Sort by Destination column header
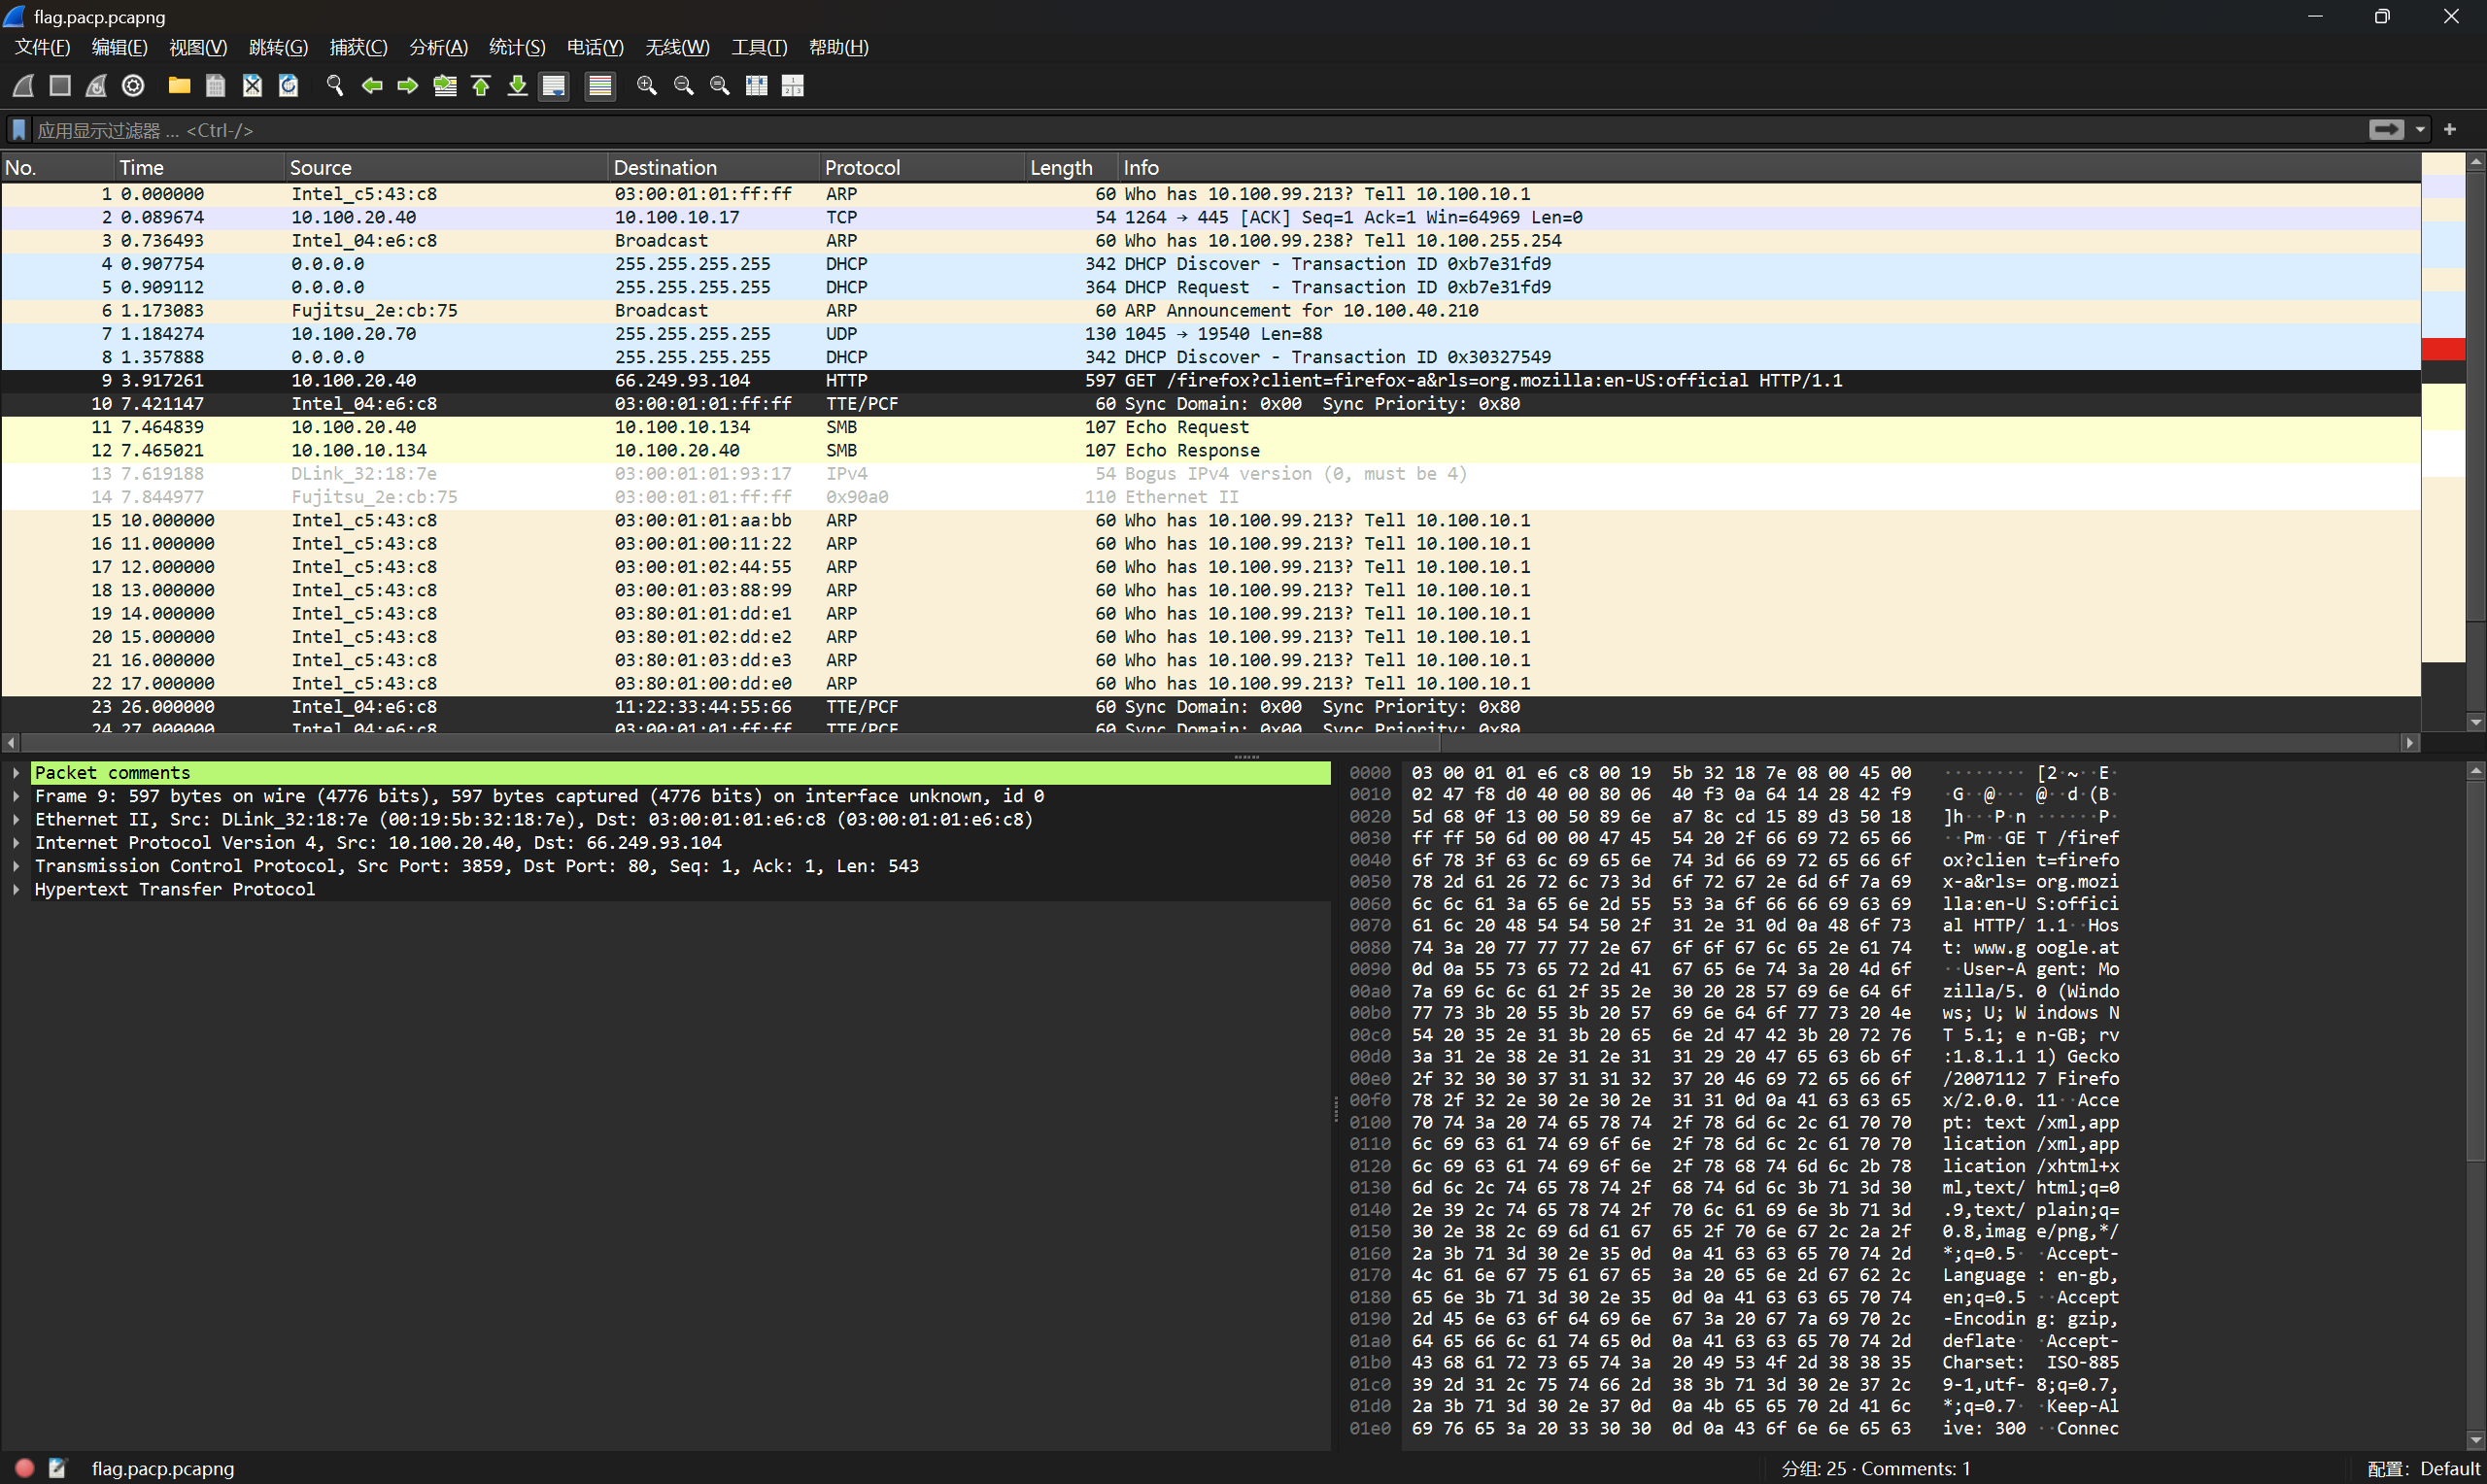 click(x=714, y=167)
